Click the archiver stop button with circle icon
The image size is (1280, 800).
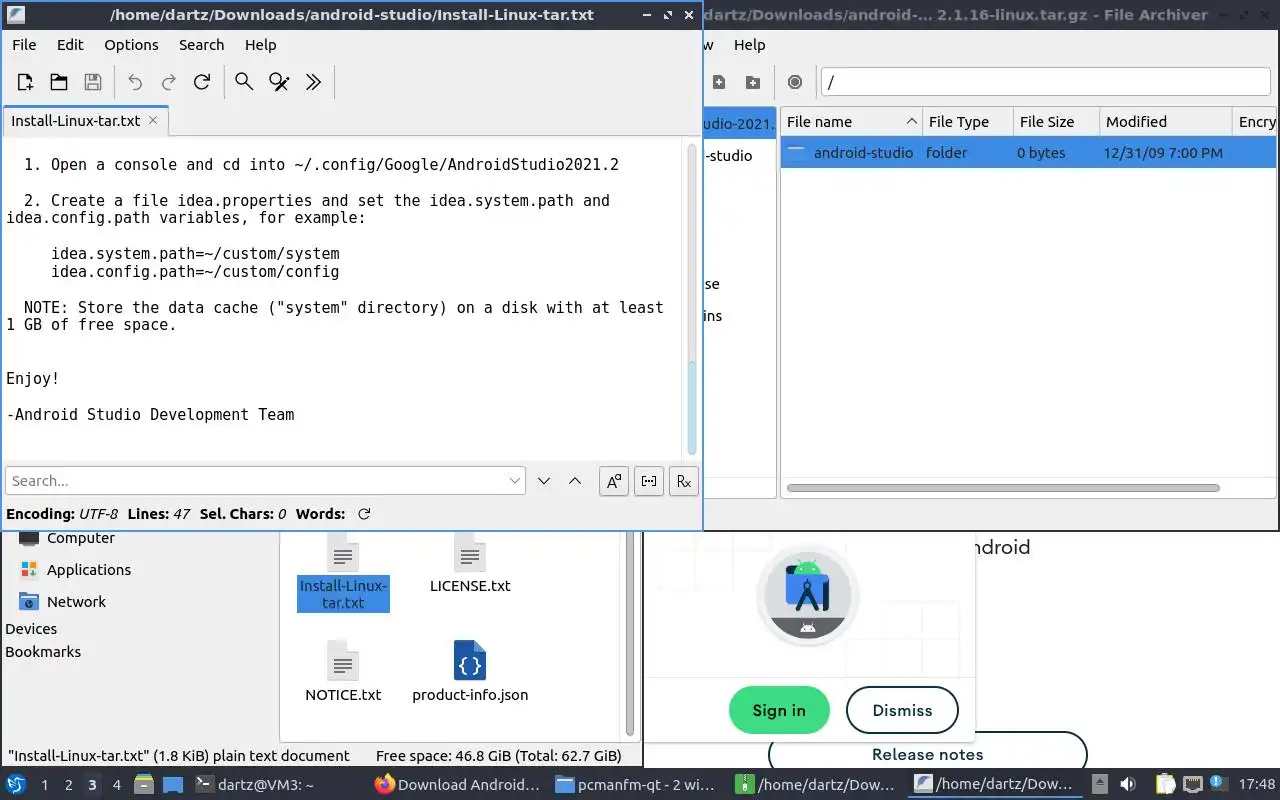(x=795, y=82)
